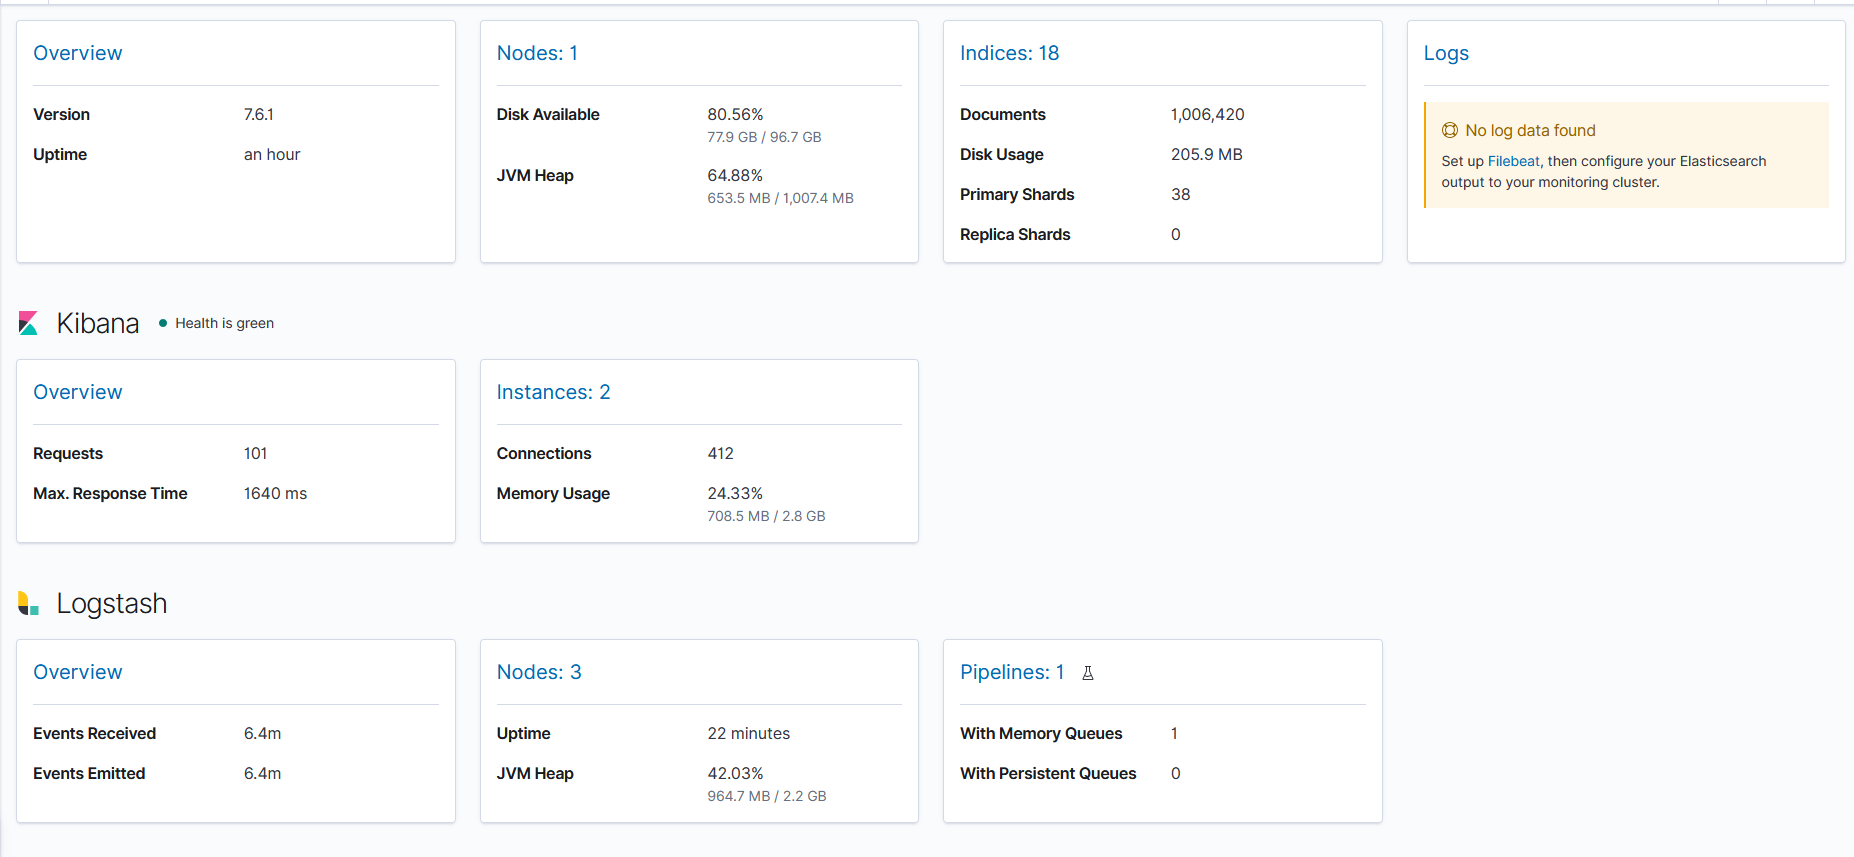Click the Logstash logo icon

click(28, 603)
